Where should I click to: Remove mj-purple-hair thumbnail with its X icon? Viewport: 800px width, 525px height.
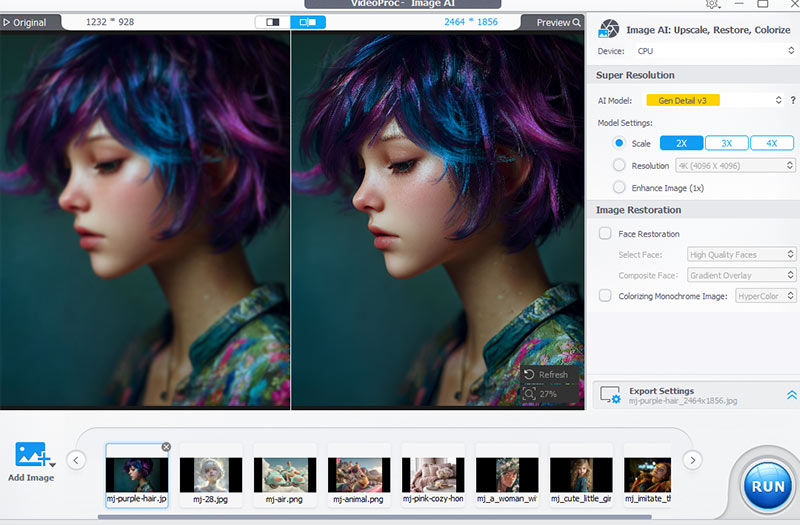[x=166, y=447]
